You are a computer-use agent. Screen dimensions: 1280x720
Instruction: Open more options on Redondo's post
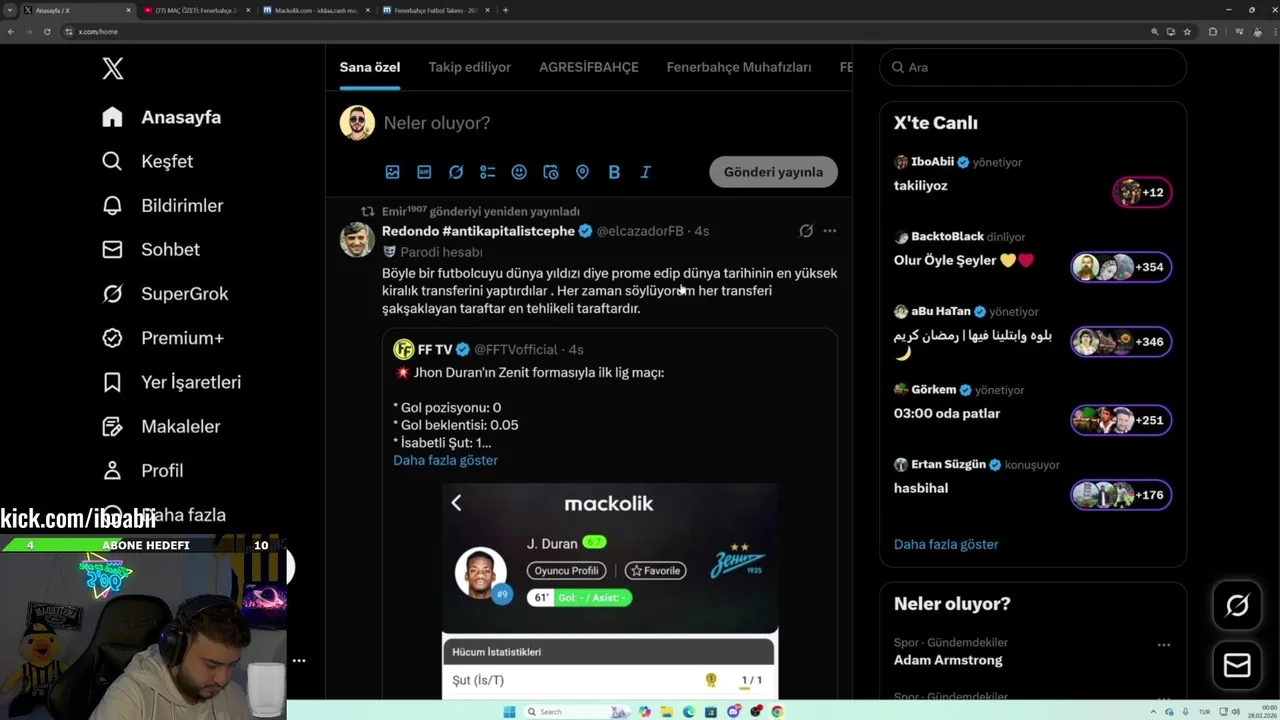(x=829, y=231)
